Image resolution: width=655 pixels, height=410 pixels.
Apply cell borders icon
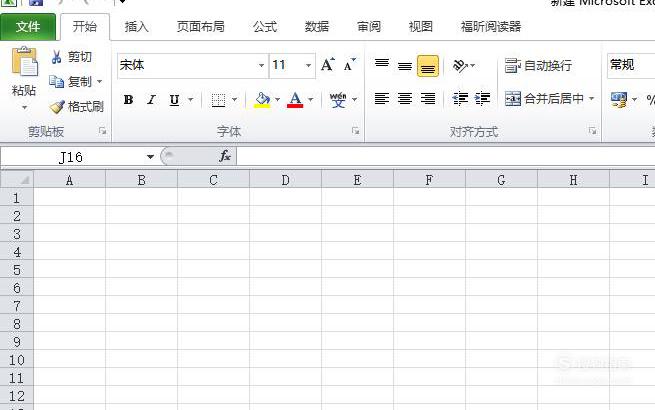218,99
